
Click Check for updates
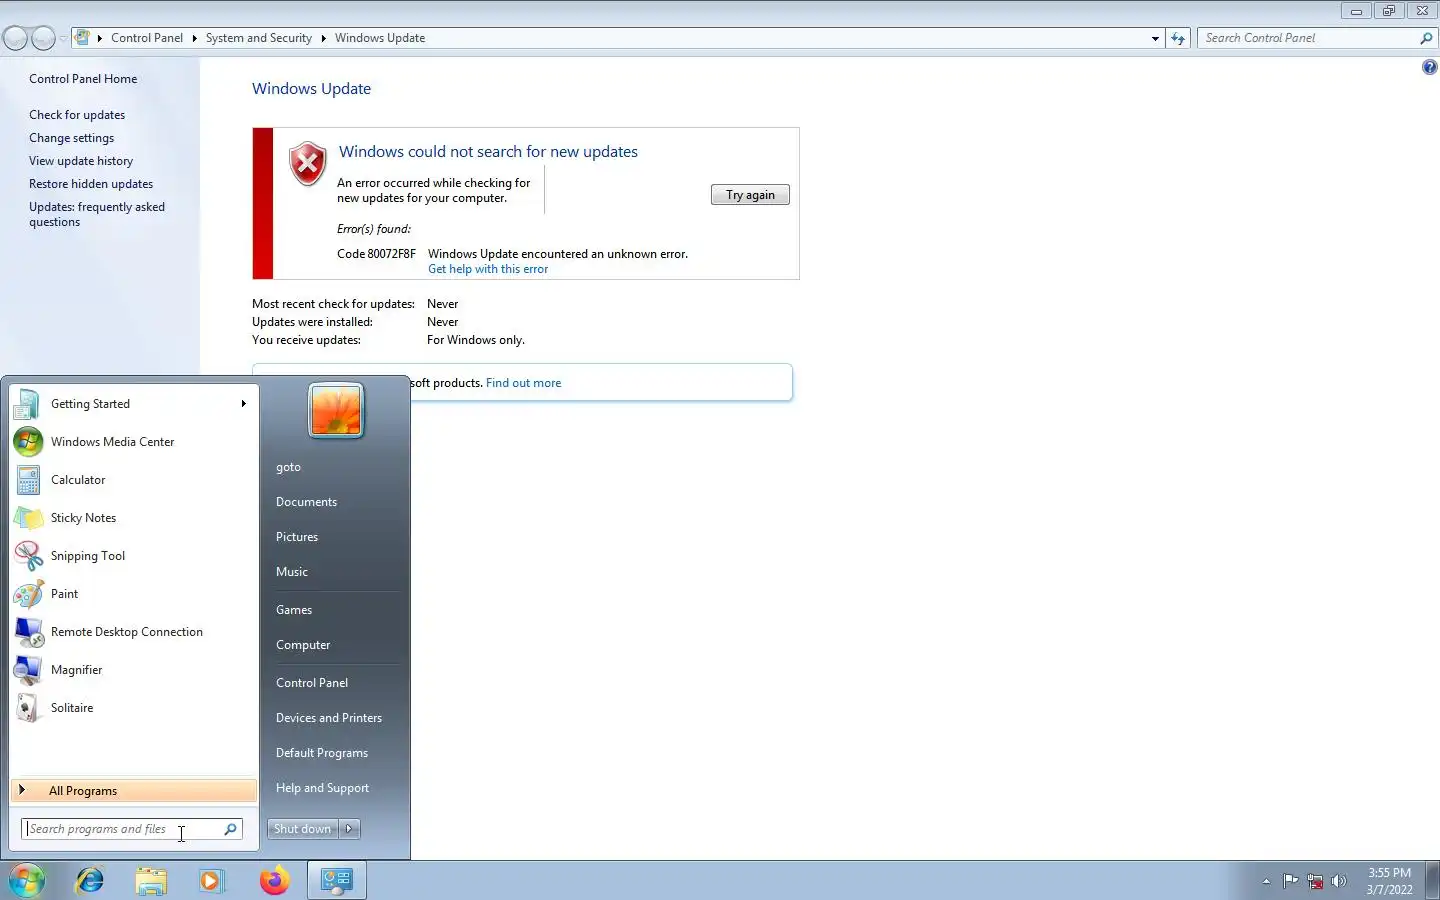pos(77,115)
